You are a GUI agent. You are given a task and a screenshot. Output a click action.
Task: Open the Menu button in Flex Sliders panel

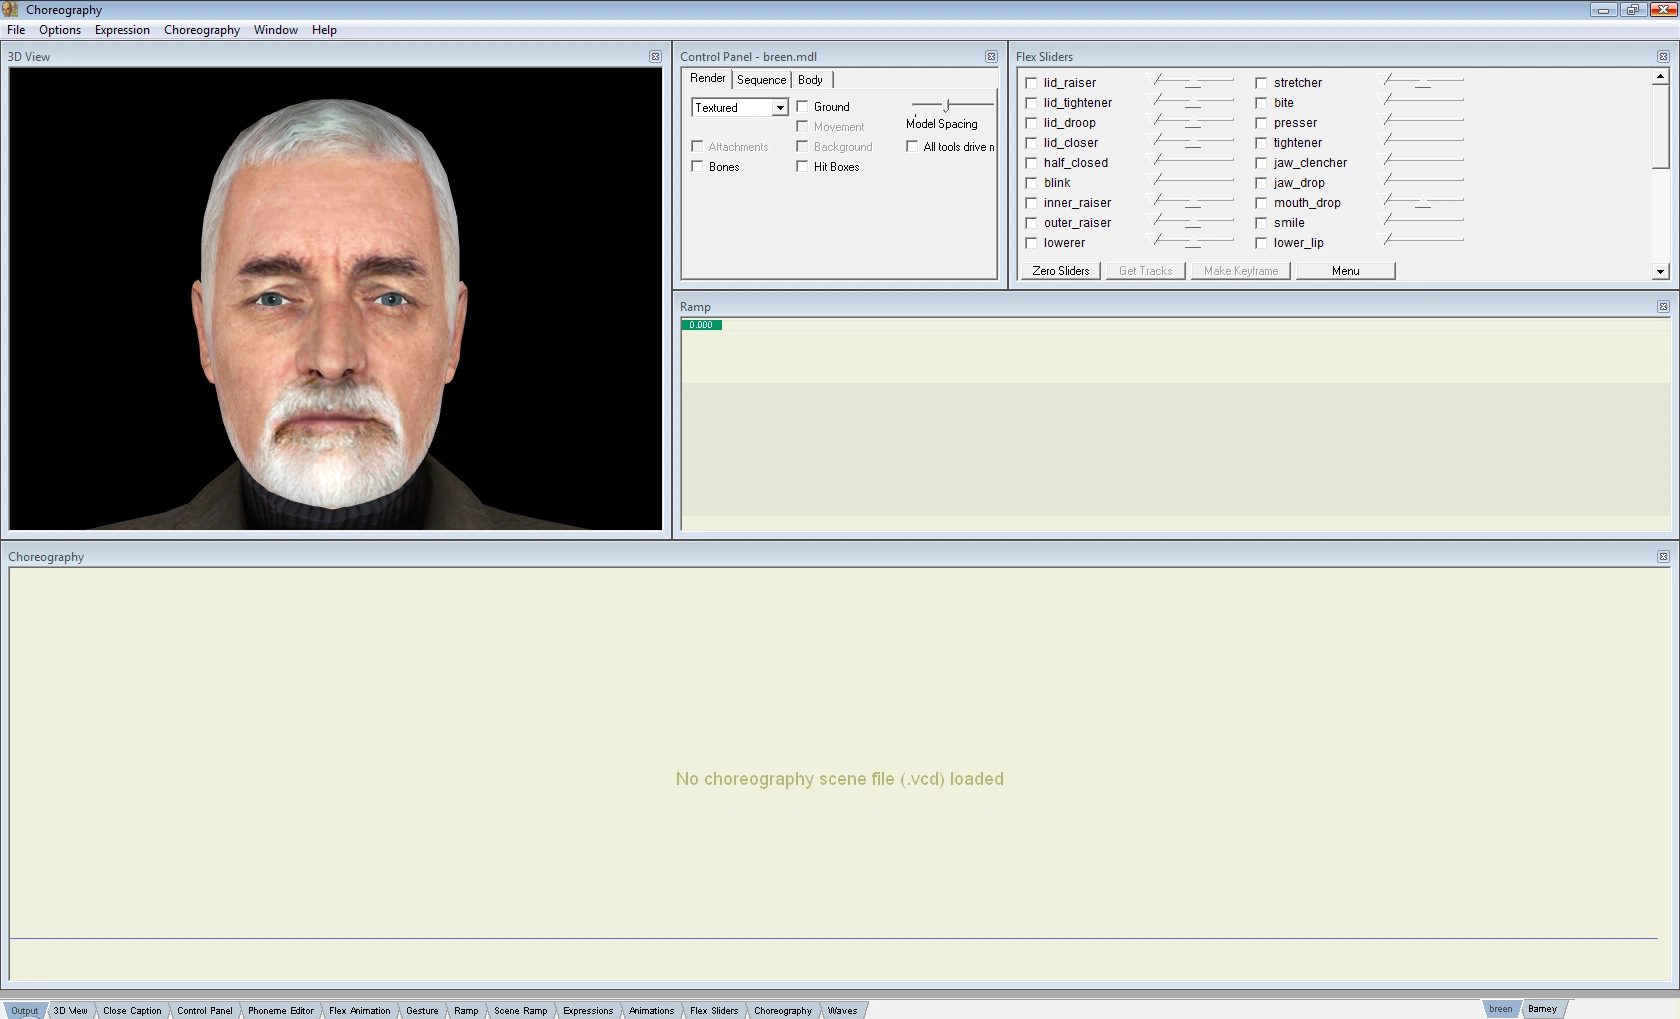click(1344, 270)
